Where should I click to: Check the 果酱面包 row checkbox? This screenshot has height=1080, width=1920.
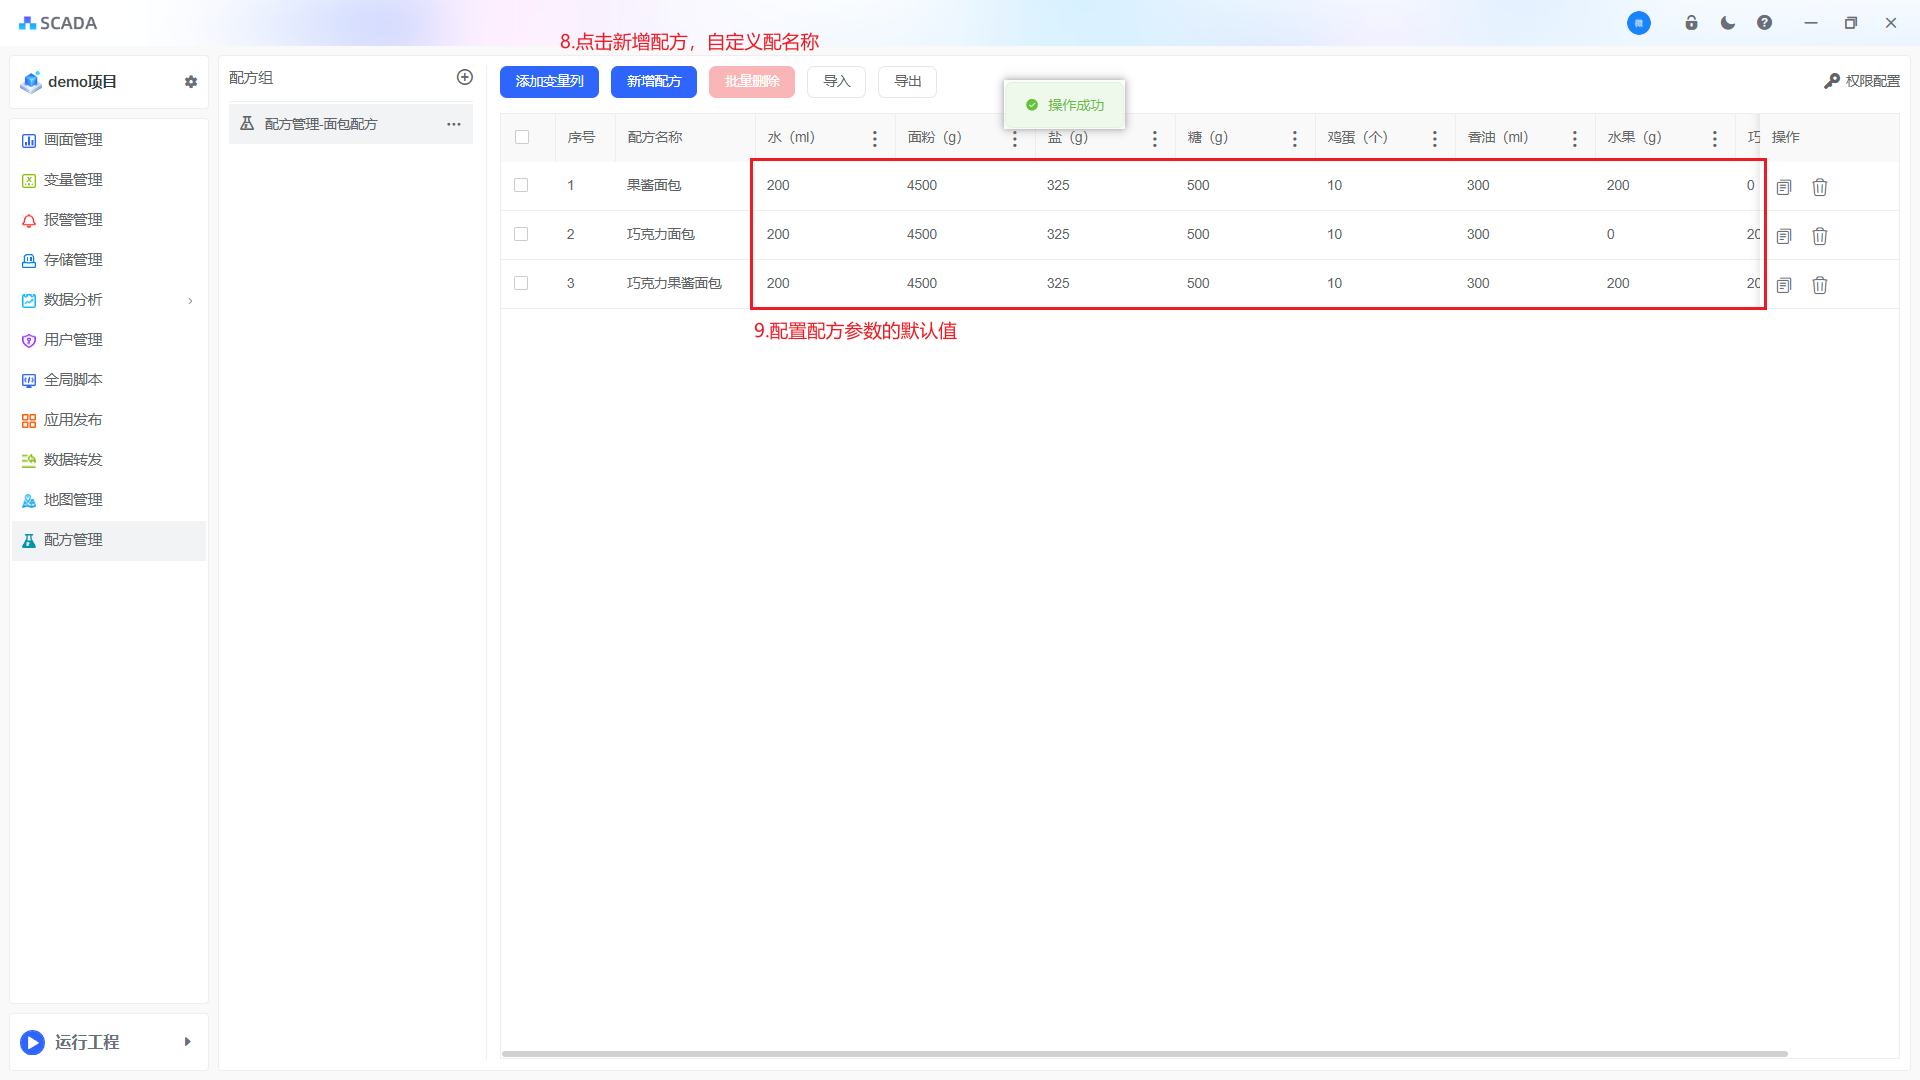click(x=521, y=185)
